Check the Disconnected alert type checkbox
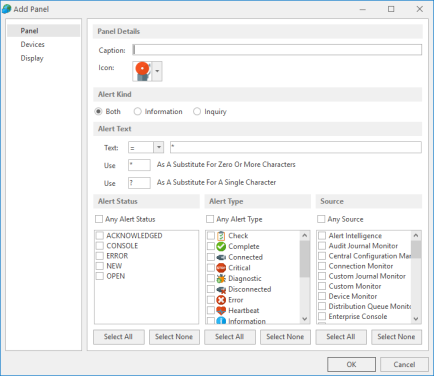The width and height of the screenshot is (434, 376). point(211,289)
